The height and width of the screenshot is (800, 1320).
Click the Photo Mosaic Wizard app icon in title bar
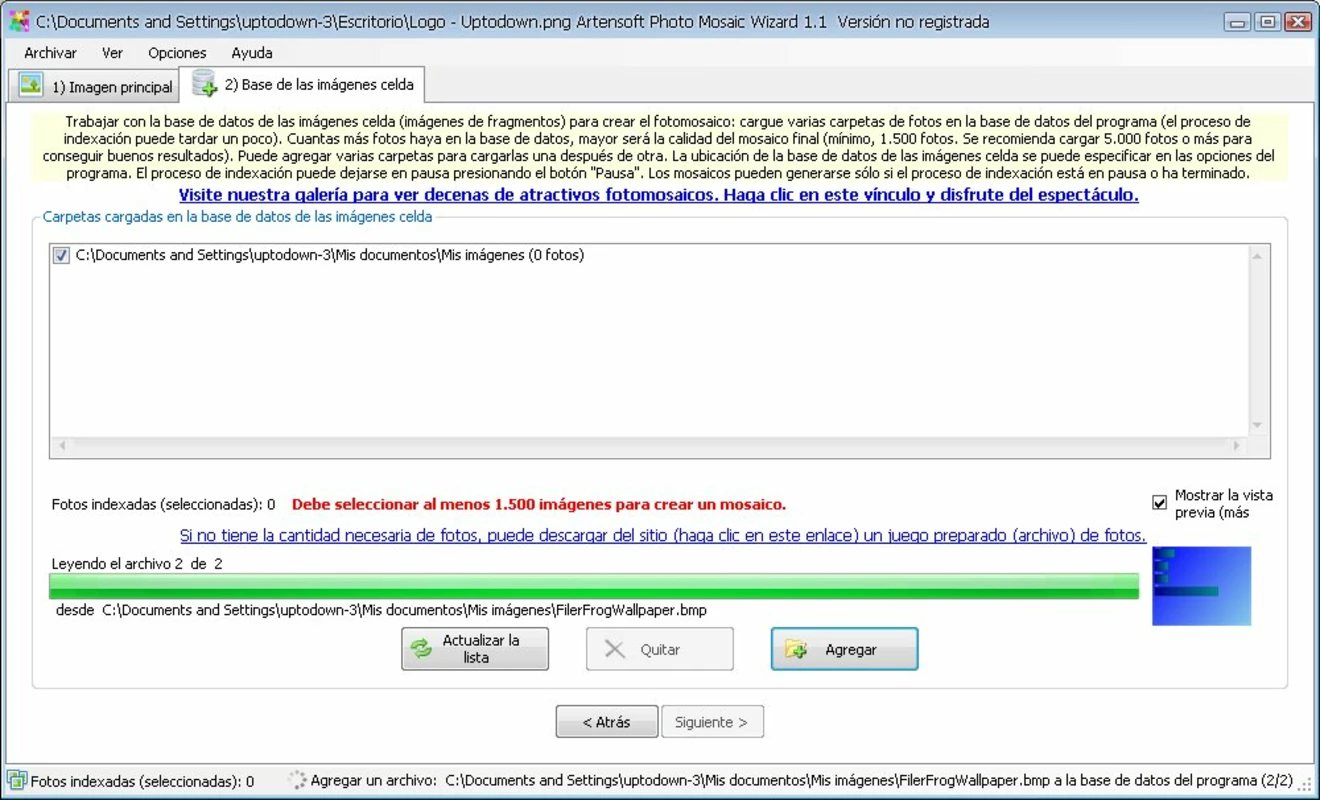(x=18, y=21)
